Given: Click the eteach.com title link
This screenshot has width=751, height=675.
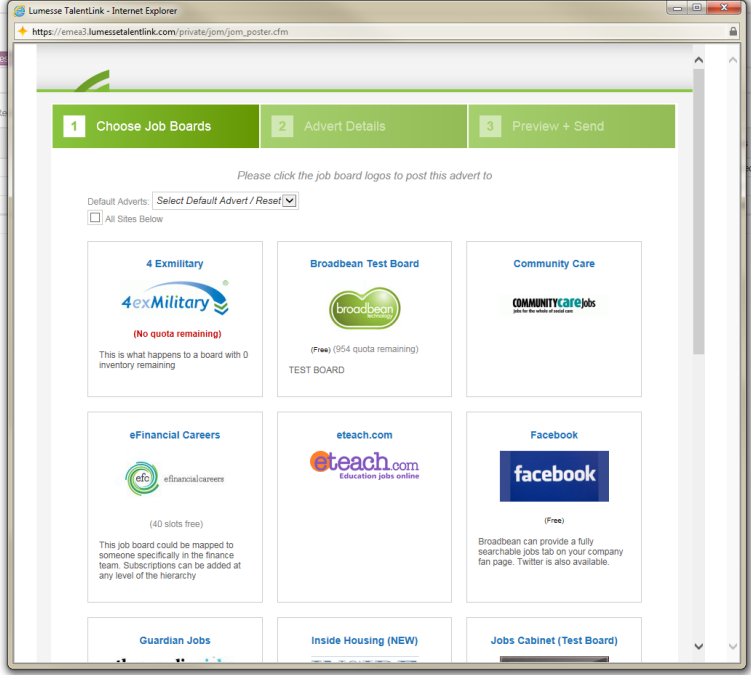Looking at the screenshot, I should (364, 435).
